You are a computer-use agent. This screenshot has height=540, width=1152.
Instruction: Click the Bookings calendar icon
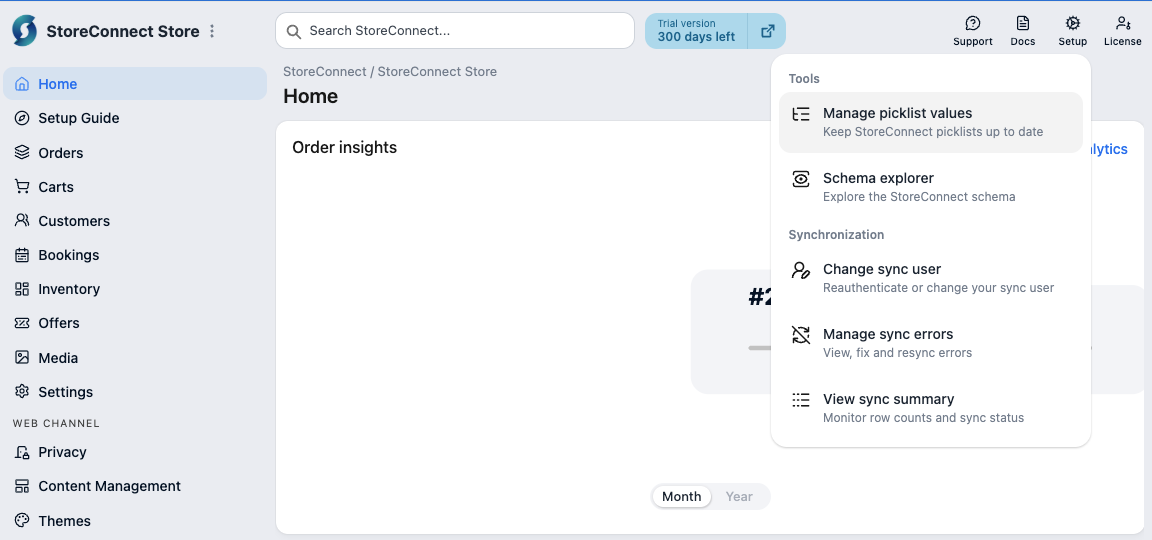pyautogui.click(x=22, y=255)
